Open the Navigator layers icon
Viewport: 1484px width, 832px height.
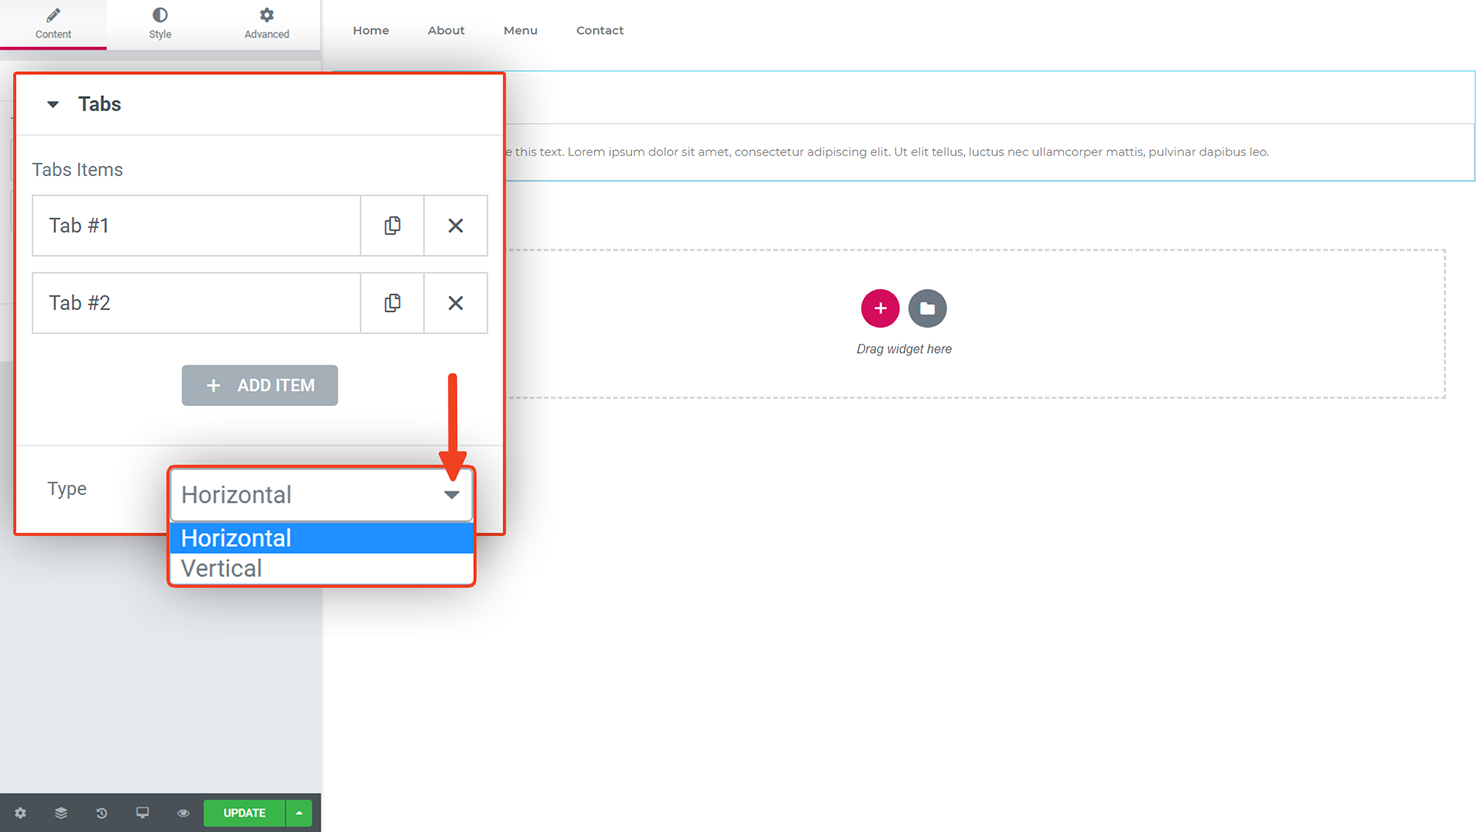[61, 813]
